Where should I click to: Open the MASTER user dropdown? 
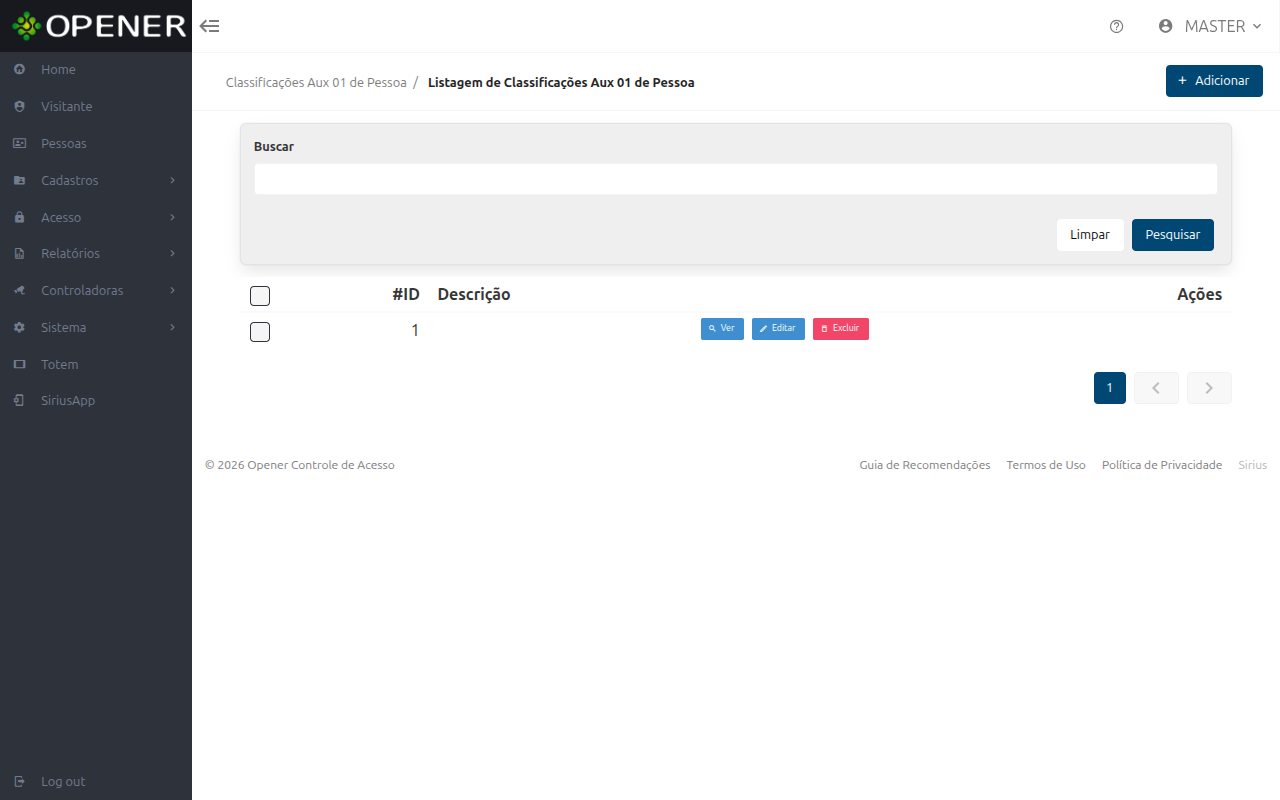[x=1210, y=26]
